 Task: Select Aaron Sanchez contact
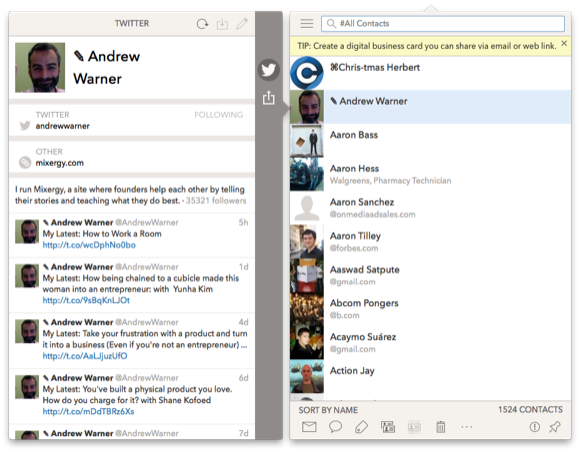[430, 208]
